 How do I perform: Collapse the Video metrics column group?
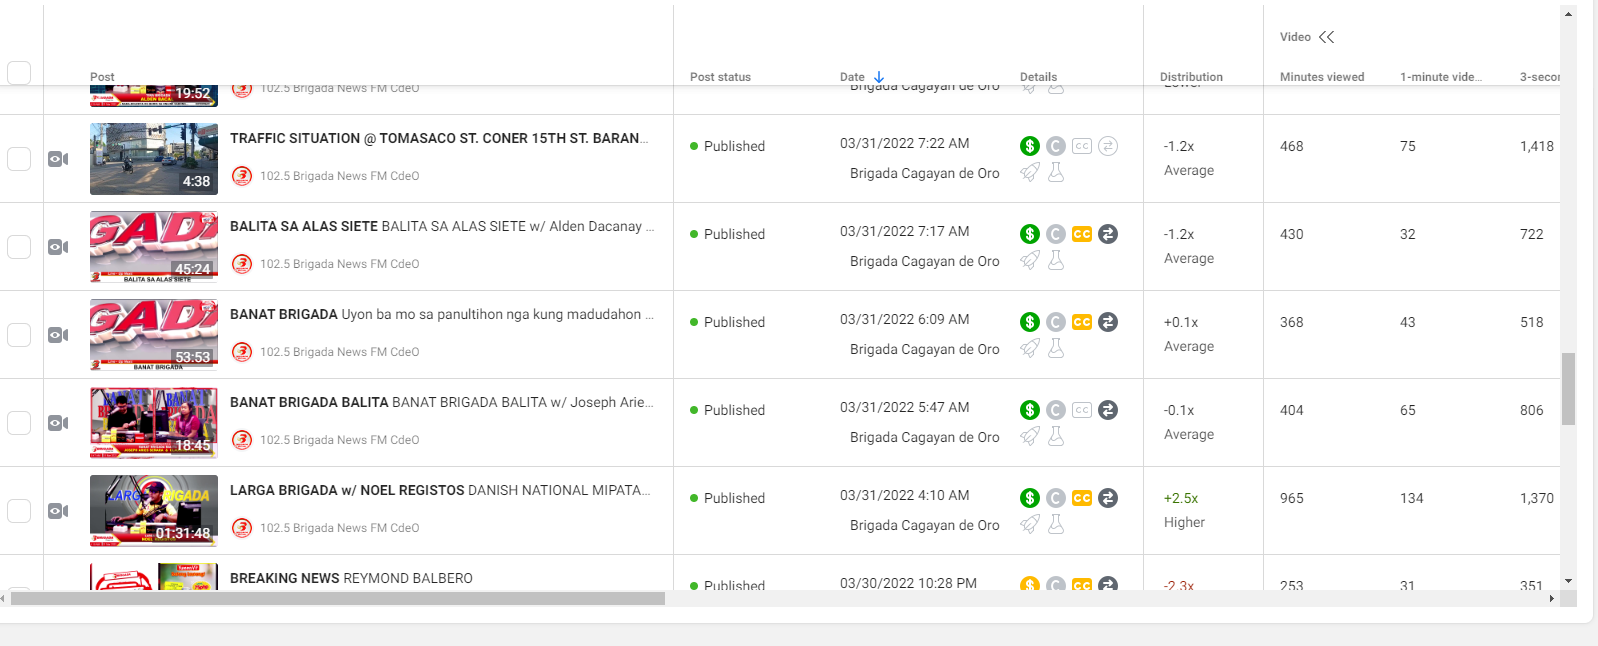[x=1326, y=37]
